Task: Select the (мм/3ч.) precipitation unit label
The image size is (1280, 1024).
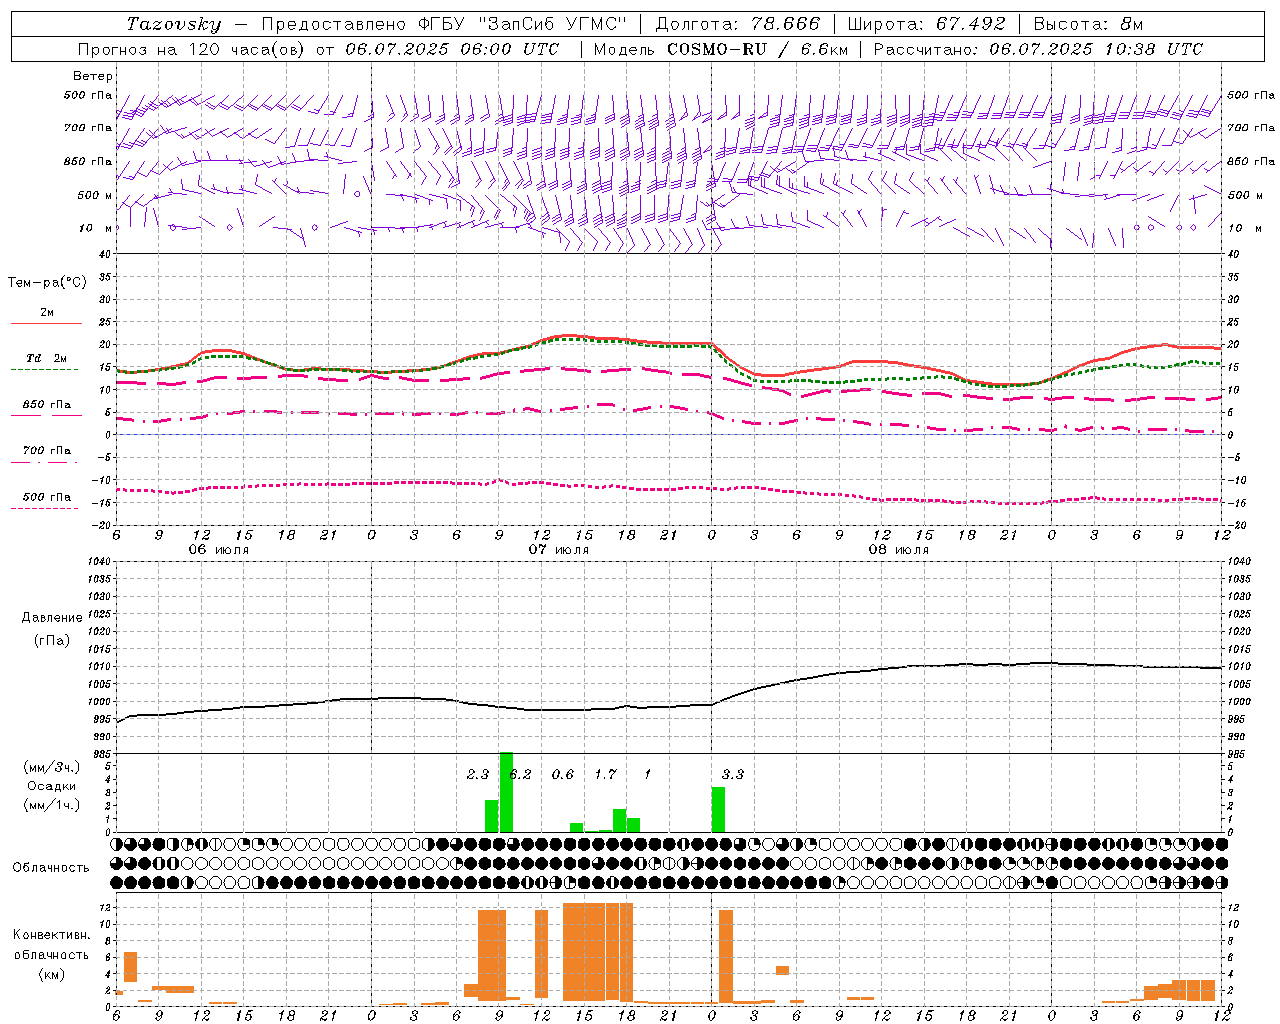Action: click(x=51, y=767)
